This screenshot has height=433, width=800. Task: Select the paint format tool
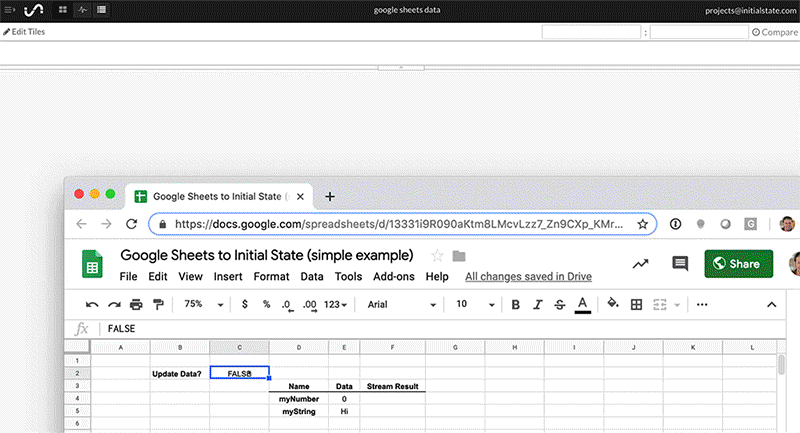(x=159, y=304)
